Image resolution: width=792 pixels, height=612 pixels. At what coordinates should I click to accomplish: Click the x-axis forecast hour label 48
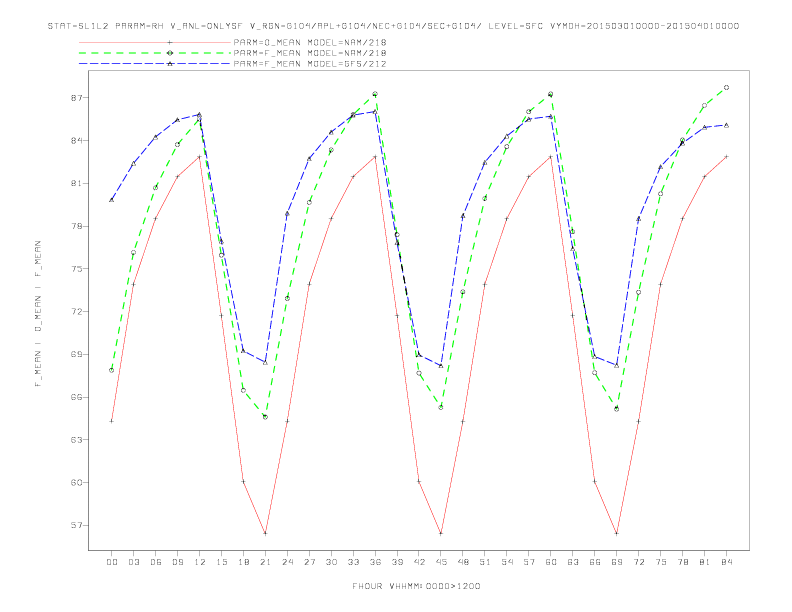463,562
